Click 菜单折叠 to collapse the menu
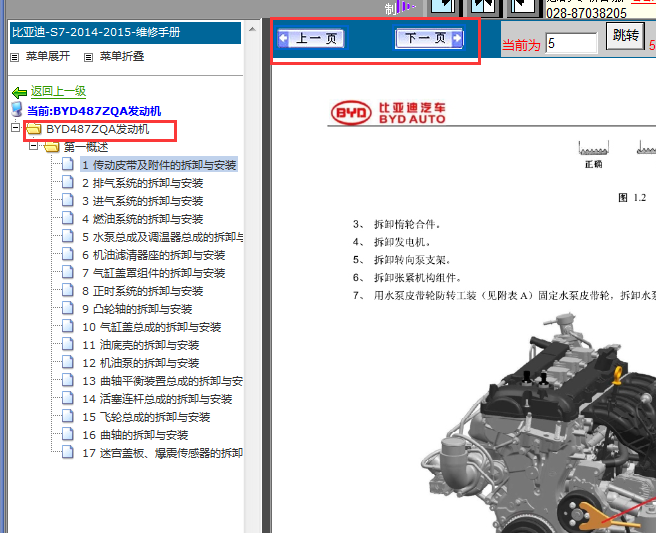 122,56
